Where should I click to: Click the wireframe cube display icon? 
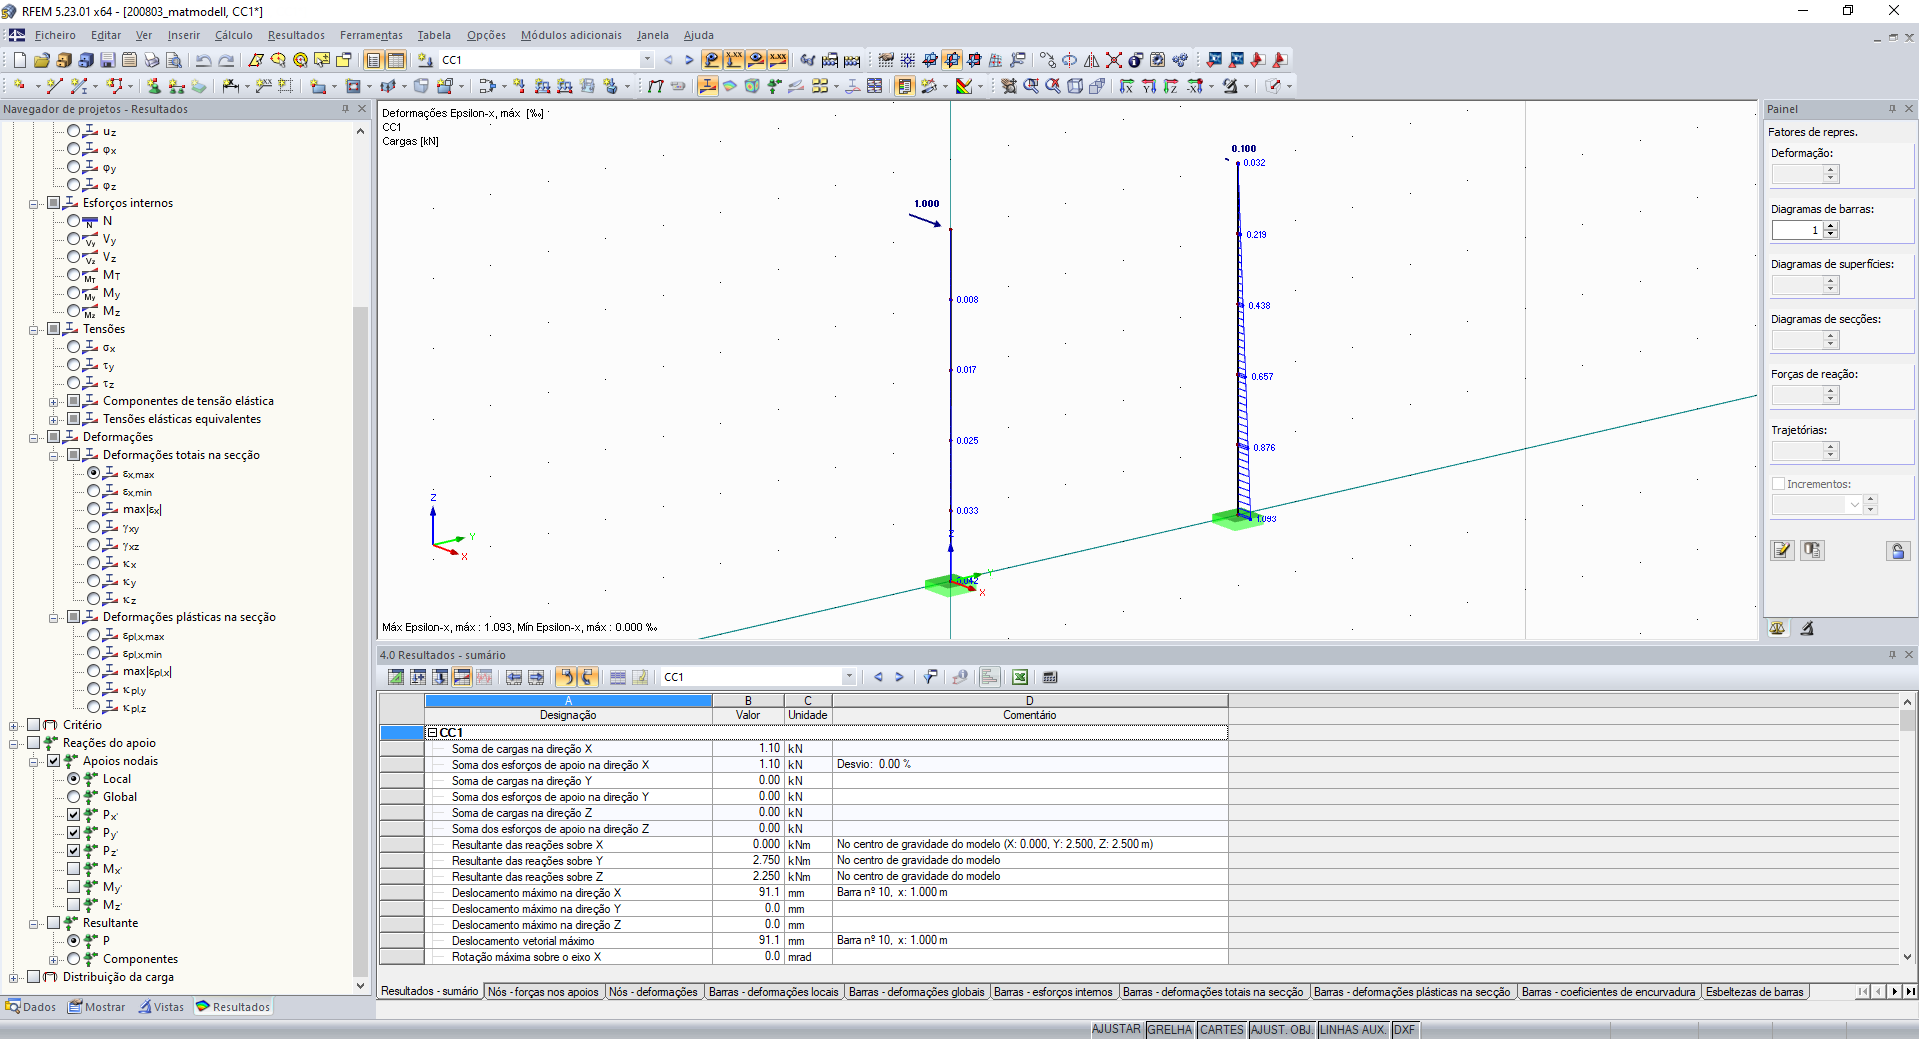point(1075,86)
